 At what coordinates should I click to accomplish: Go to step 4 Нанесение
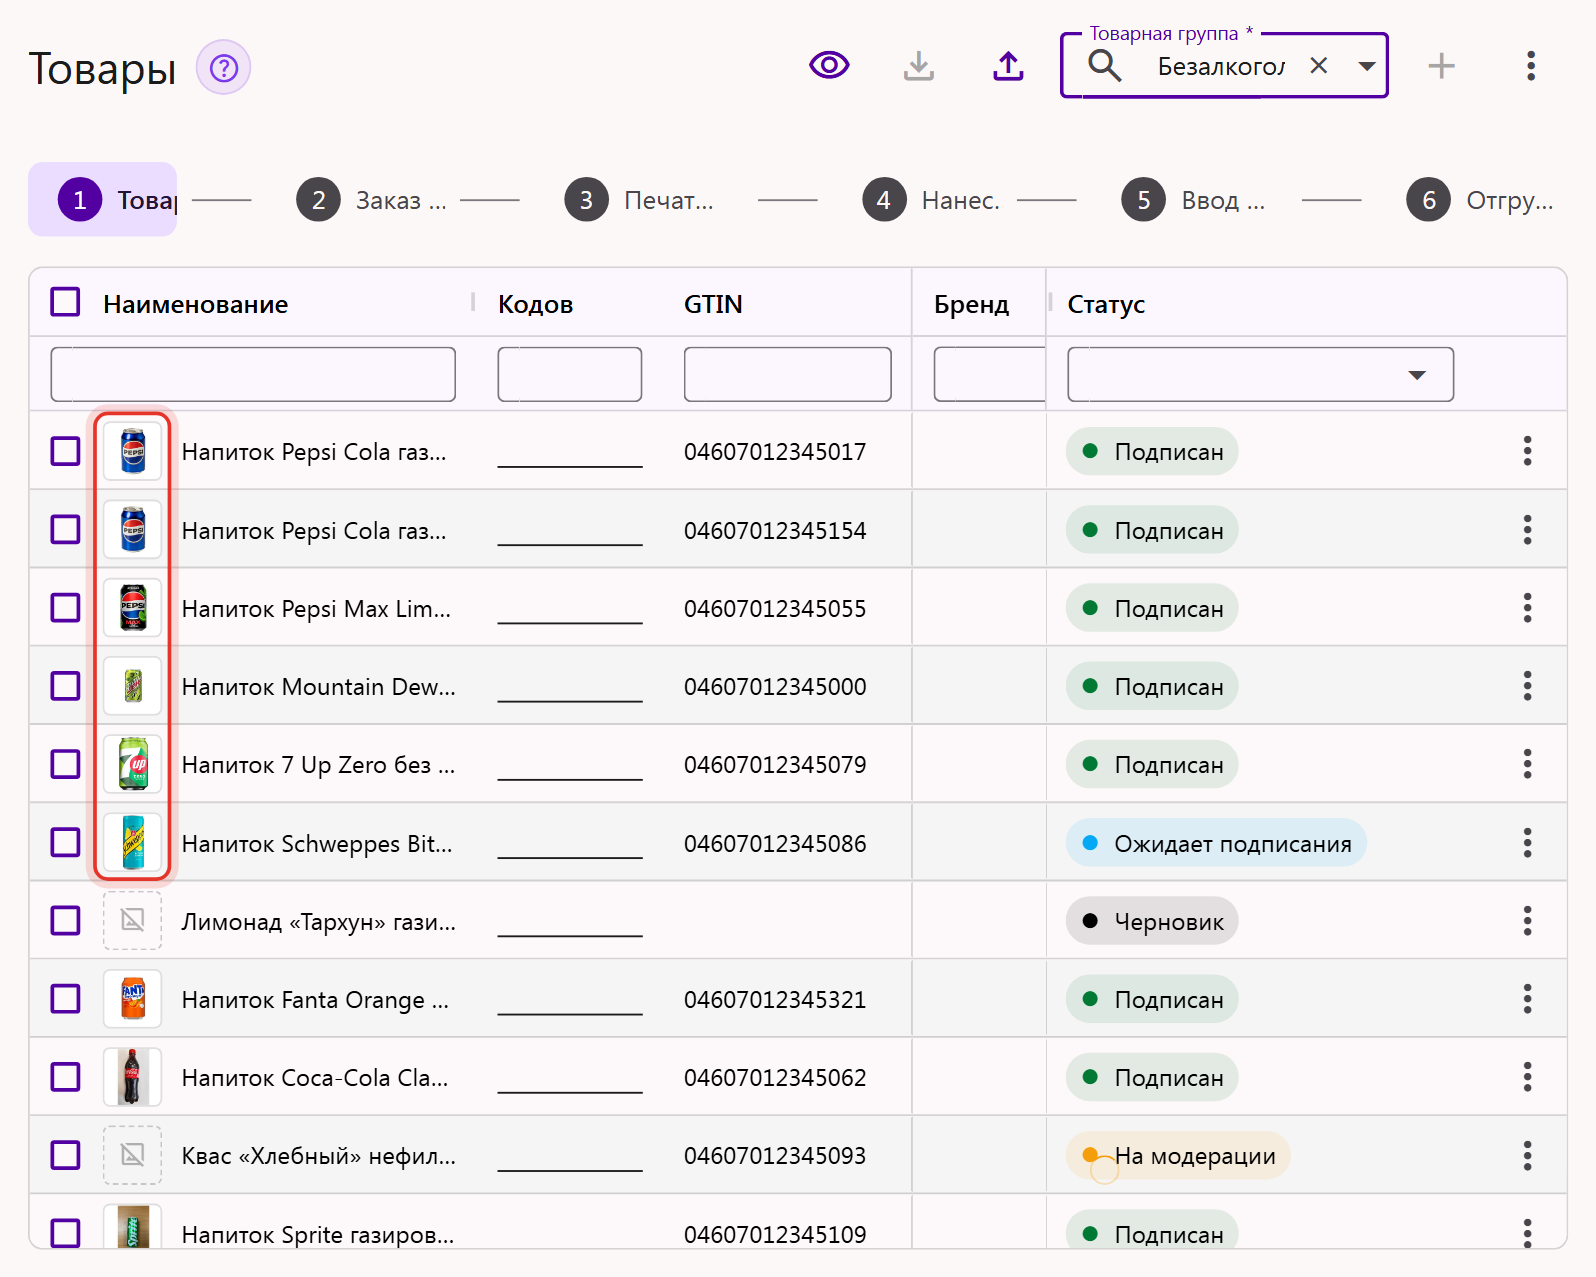click(932, 200)
